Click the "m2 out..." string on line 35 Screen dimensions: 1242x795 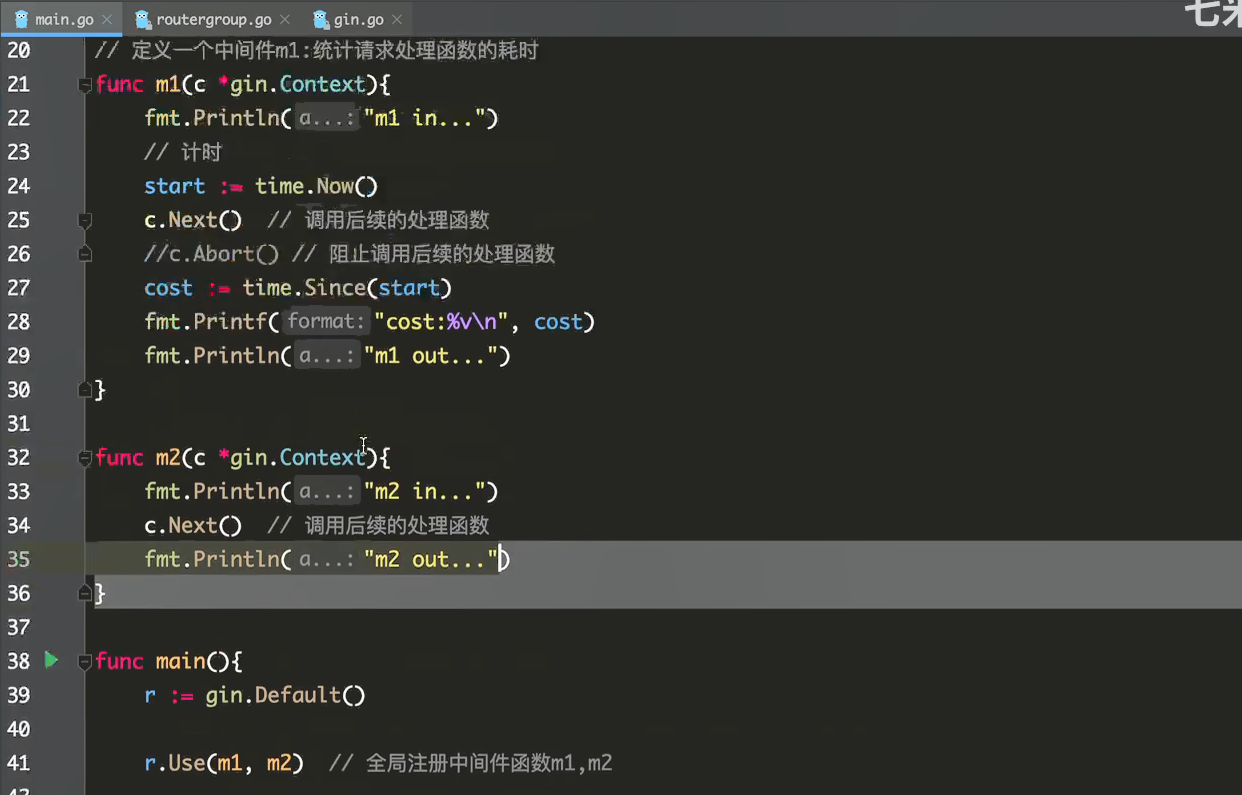(x=431, y=560)
